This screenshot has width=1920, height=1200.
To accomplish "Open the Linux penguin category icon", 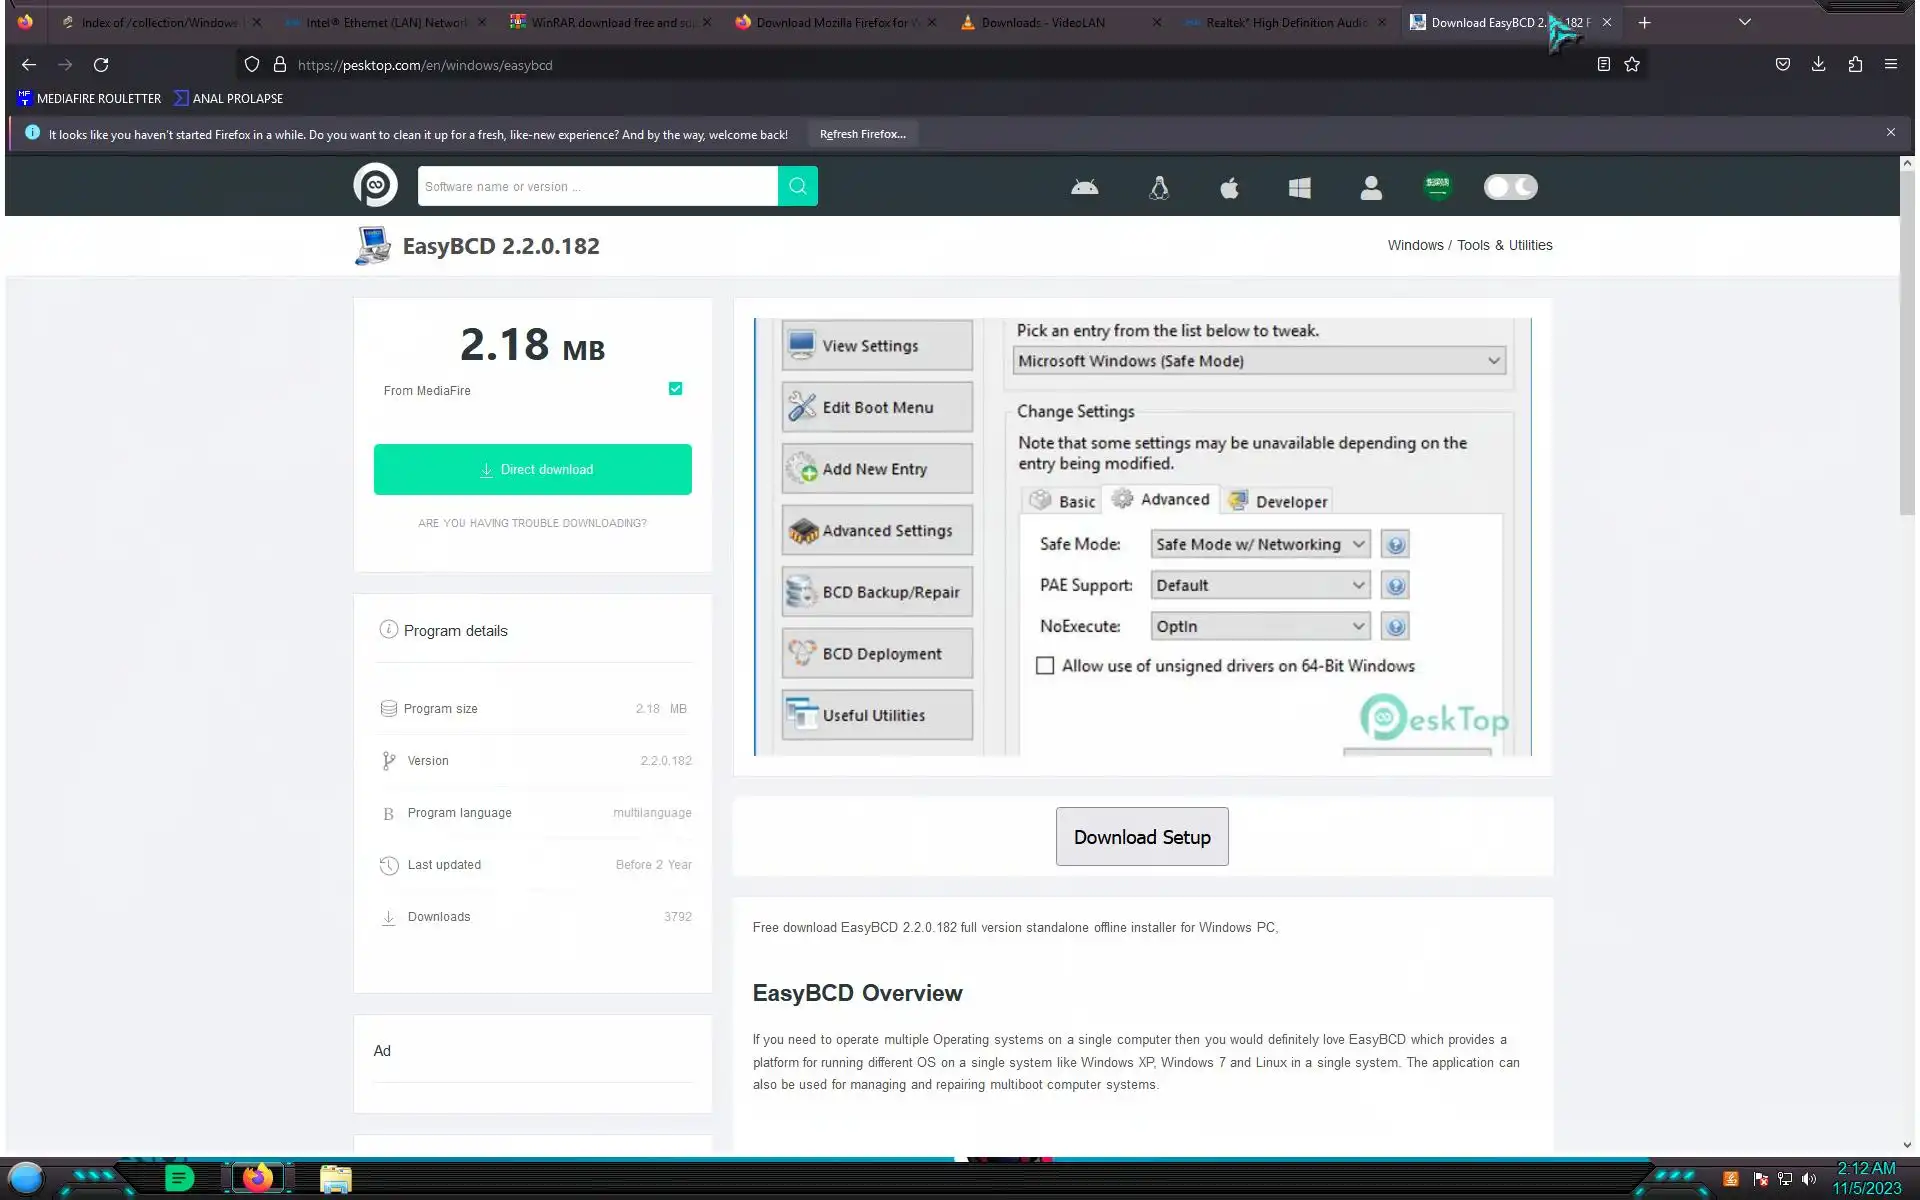I will pos(1158,187).
